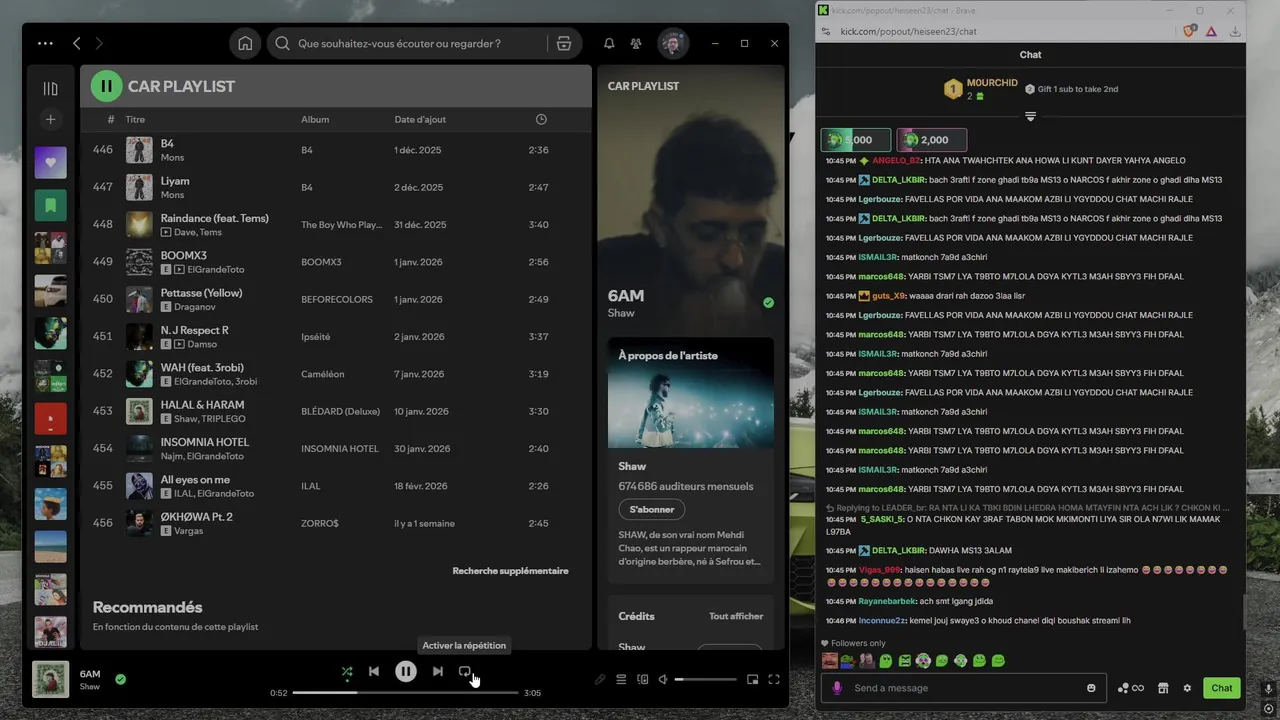This screenshot has width=1280, height=720.
Task: Click 'Recherche supplémentaire' link
Action: click(x=510, y=571)
